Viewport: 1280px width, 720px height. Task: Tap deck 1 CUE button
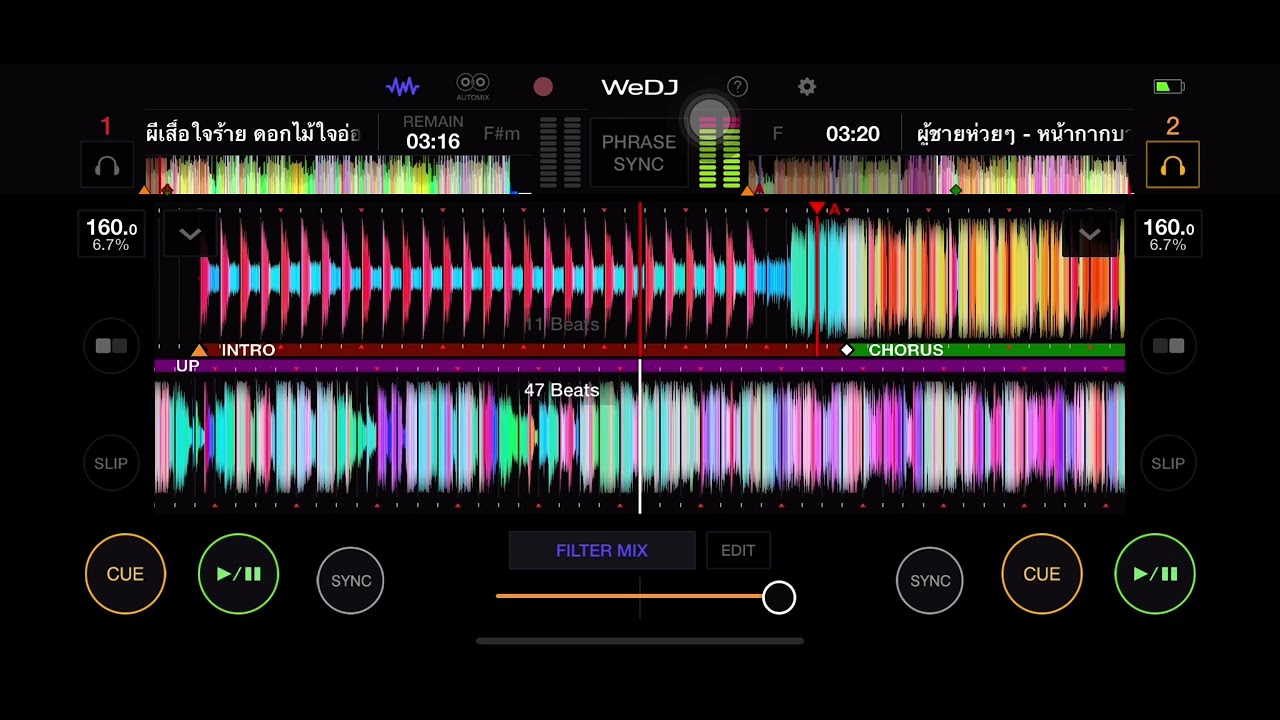click(125, 574)
